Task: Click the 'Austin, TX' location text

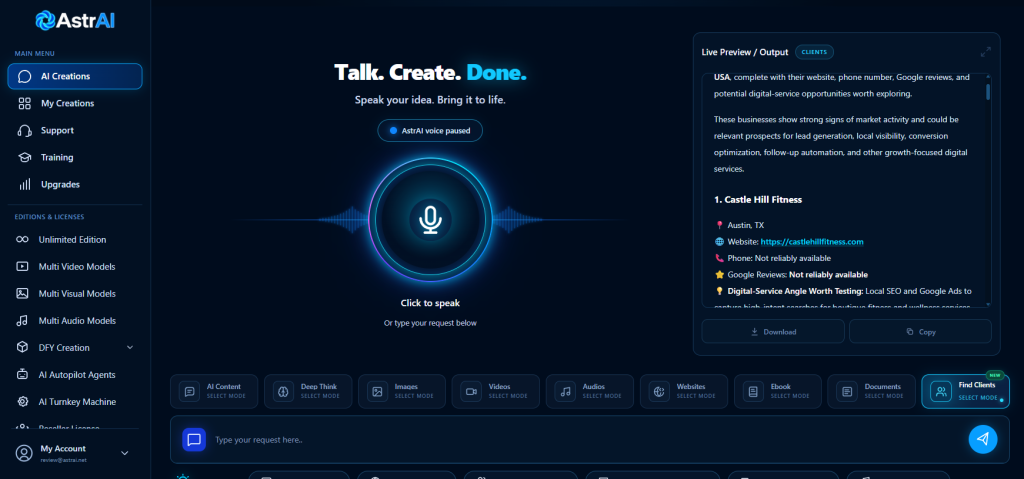Action: tap(746, 225)
